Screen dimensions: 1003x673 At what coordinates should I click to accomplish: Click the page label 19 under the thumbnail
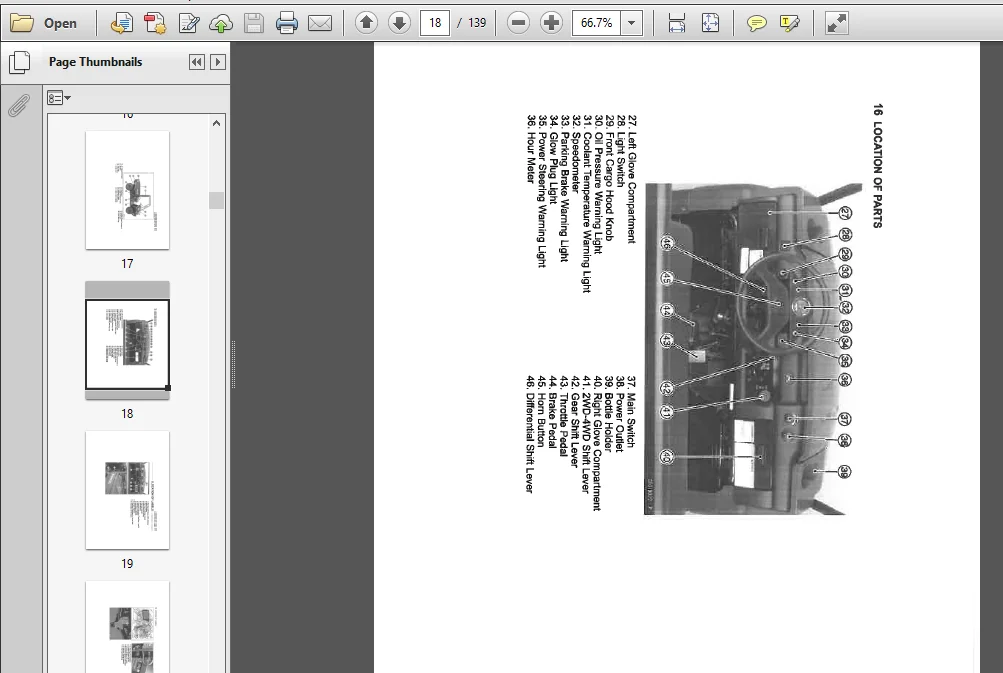pyautogui.click(x=127, y=564)
